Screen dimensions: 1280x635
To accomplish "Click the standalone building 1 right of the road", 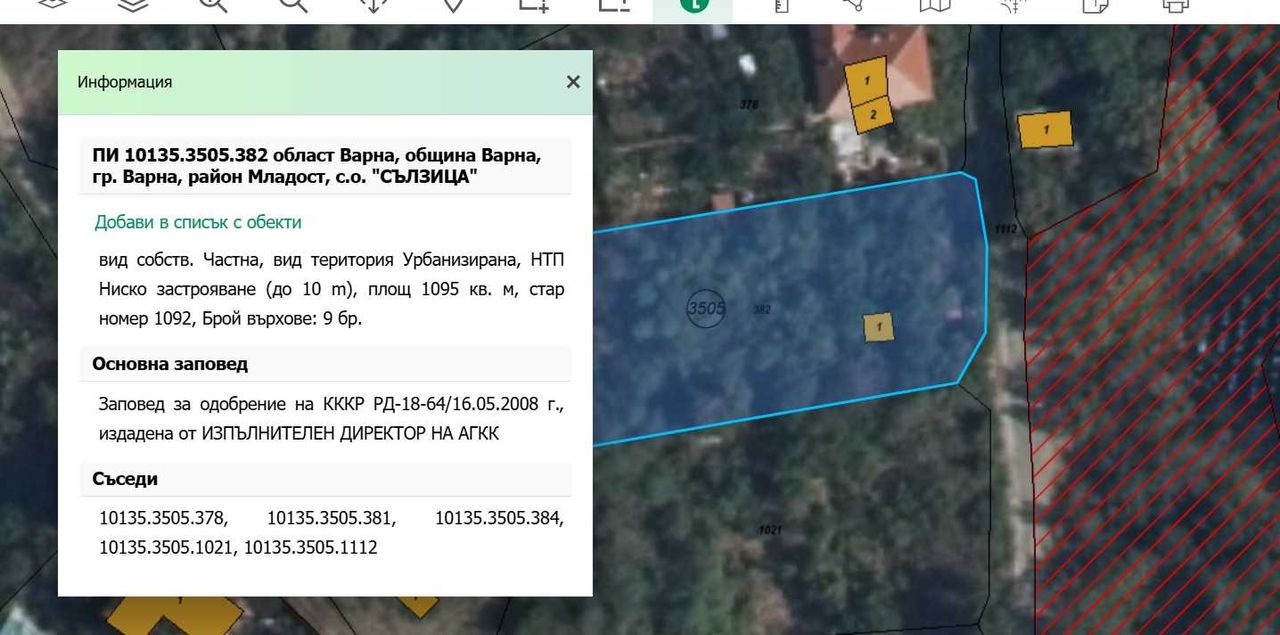I will 1045,130.
